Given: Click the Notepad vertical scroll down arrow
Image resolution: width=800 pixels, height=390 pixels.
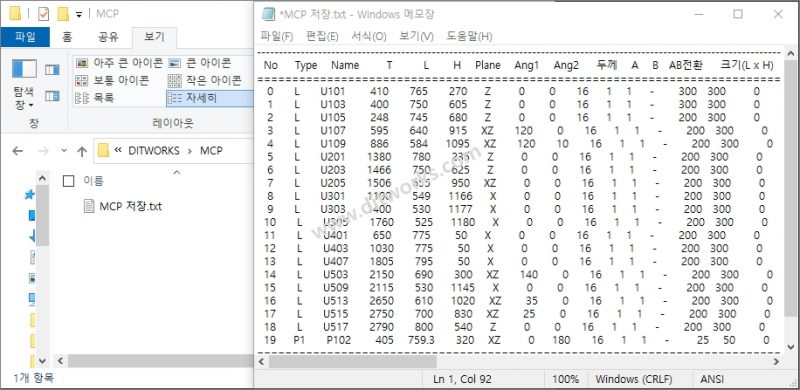Looking at the screenshot, I should [791, 347].
